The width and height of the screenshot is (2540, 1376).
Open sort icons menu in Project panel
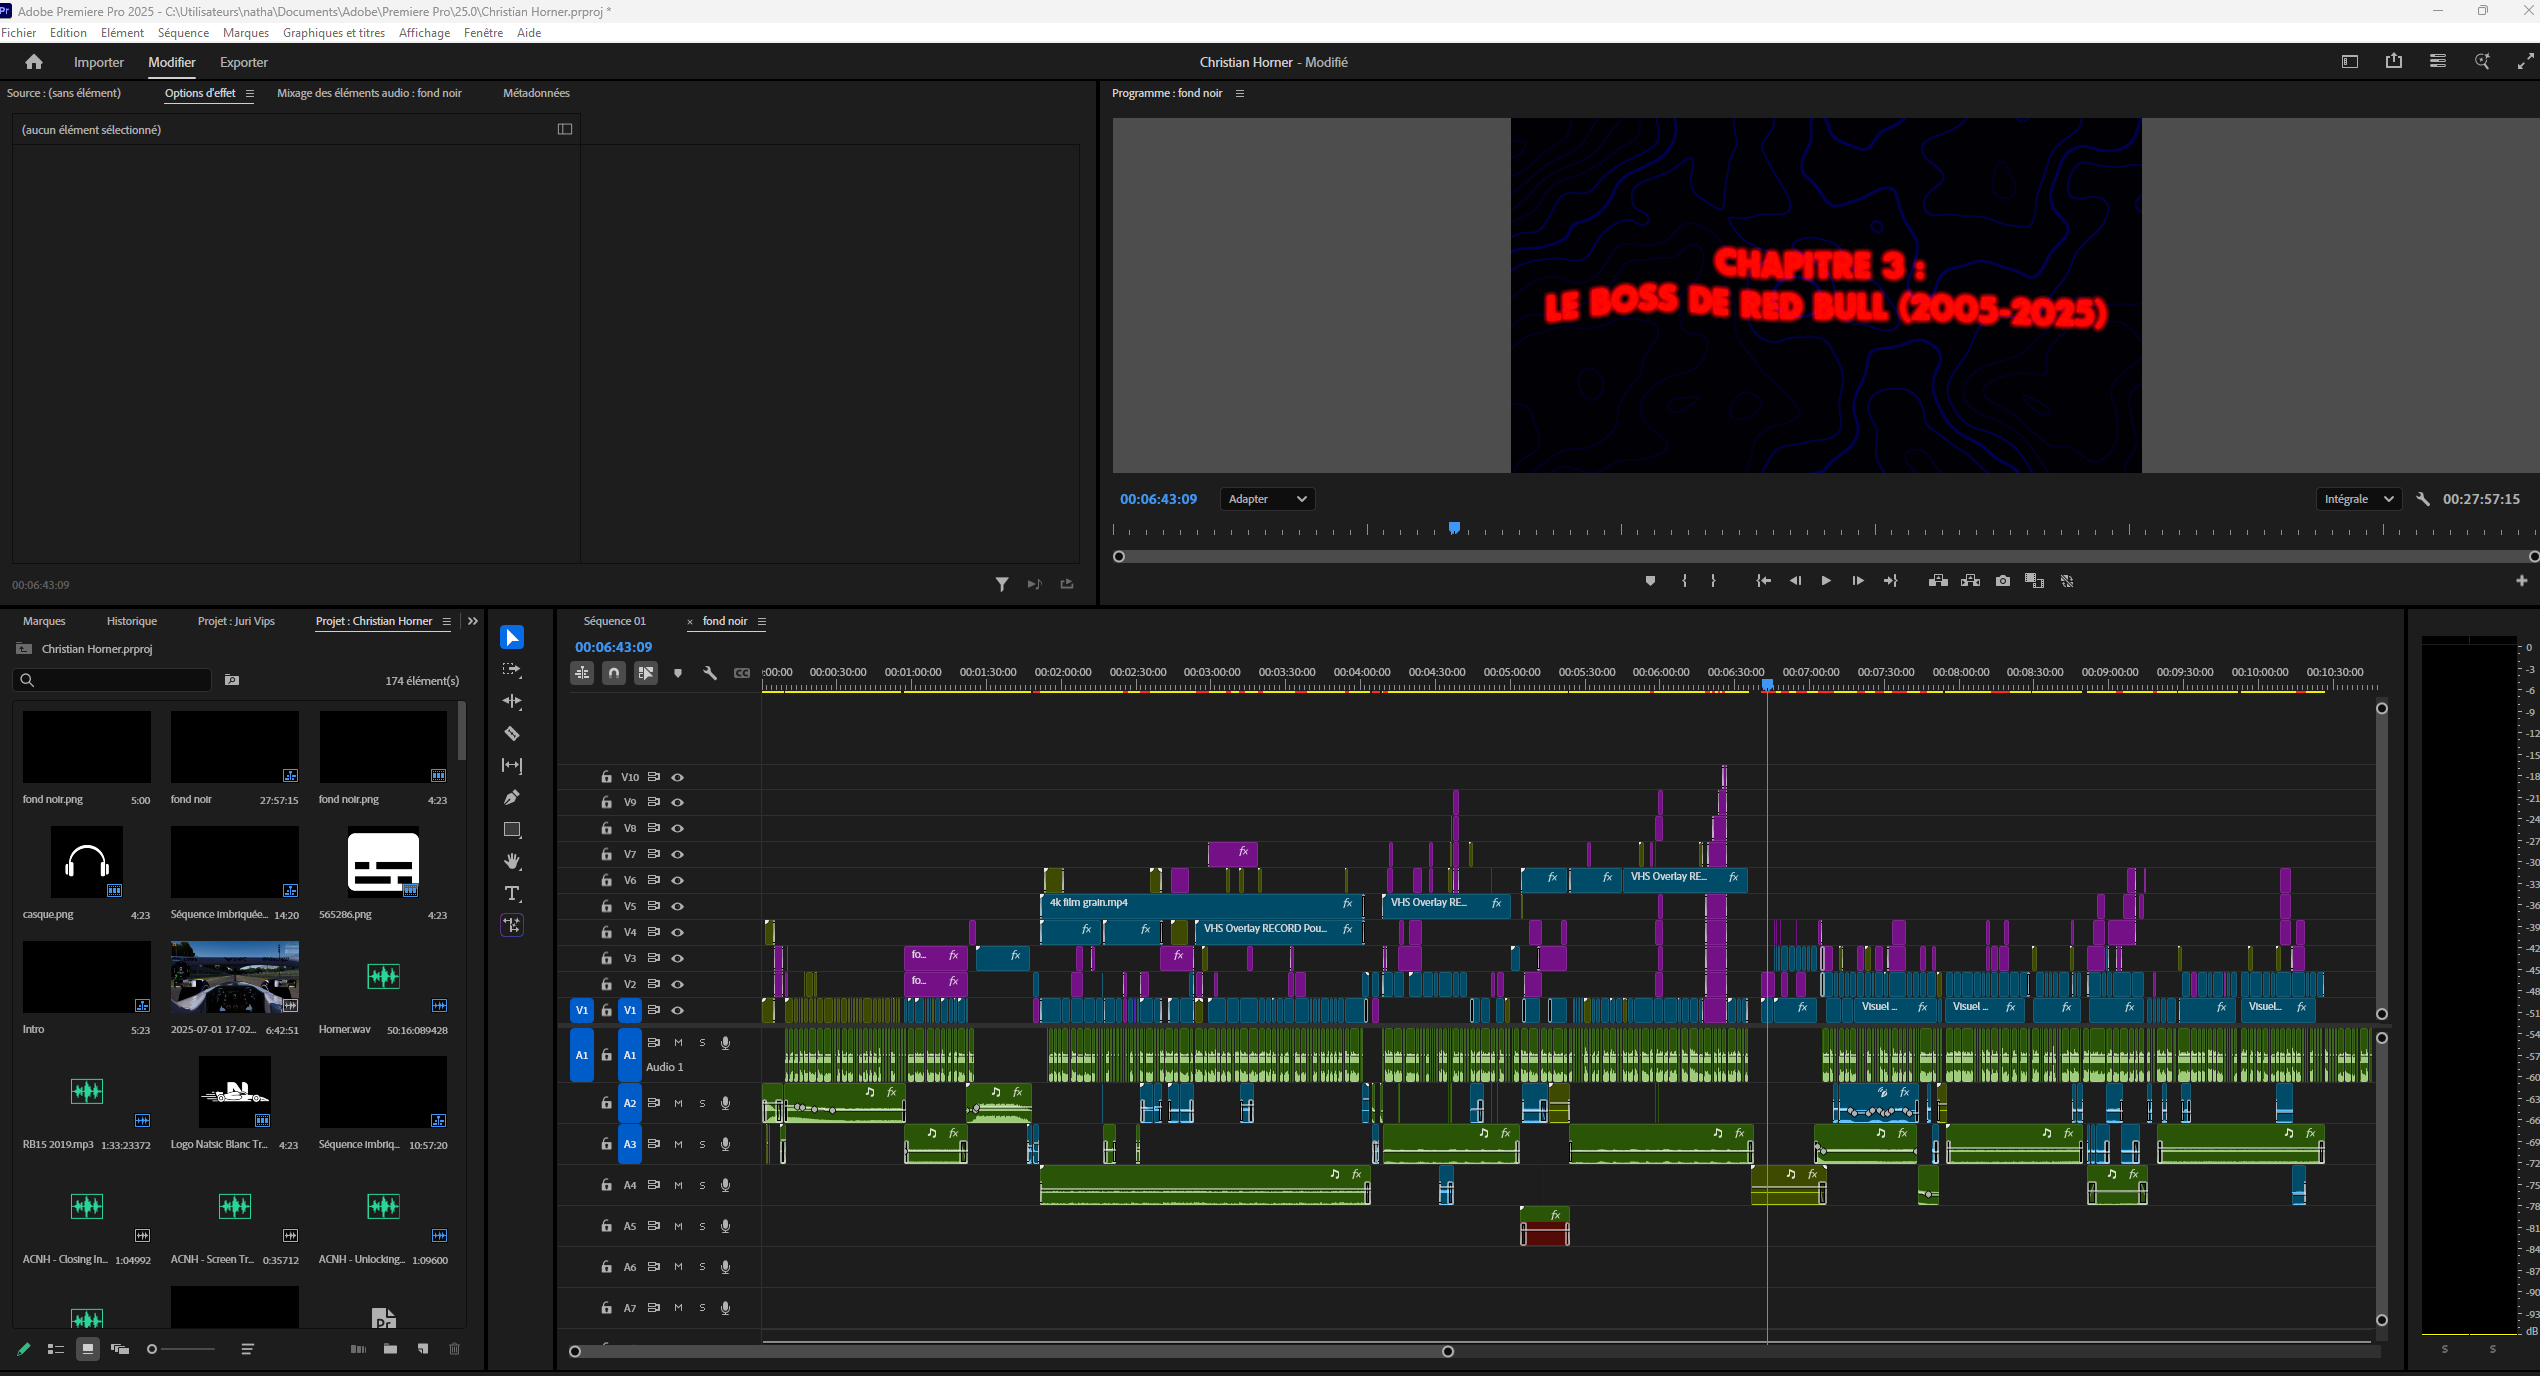[248, 1349]
